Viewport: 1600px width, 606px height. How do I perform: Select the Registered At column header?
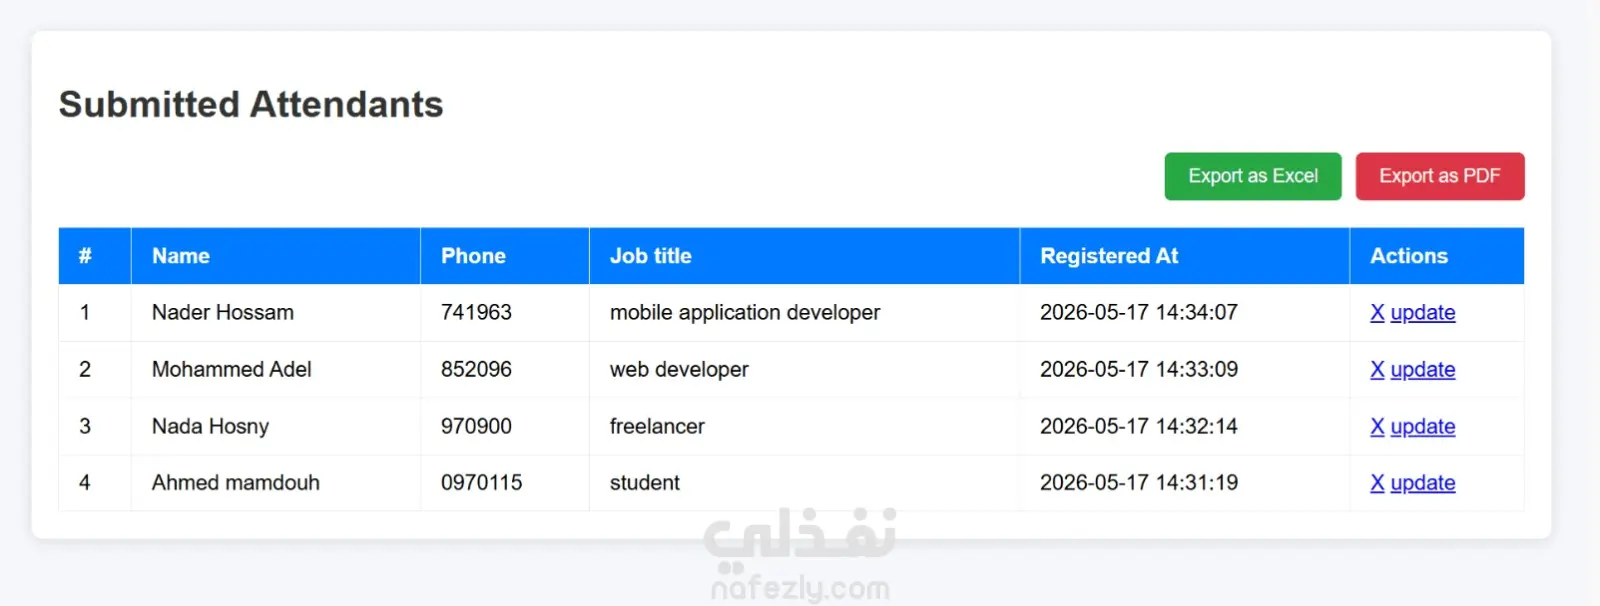(1185, 256)
